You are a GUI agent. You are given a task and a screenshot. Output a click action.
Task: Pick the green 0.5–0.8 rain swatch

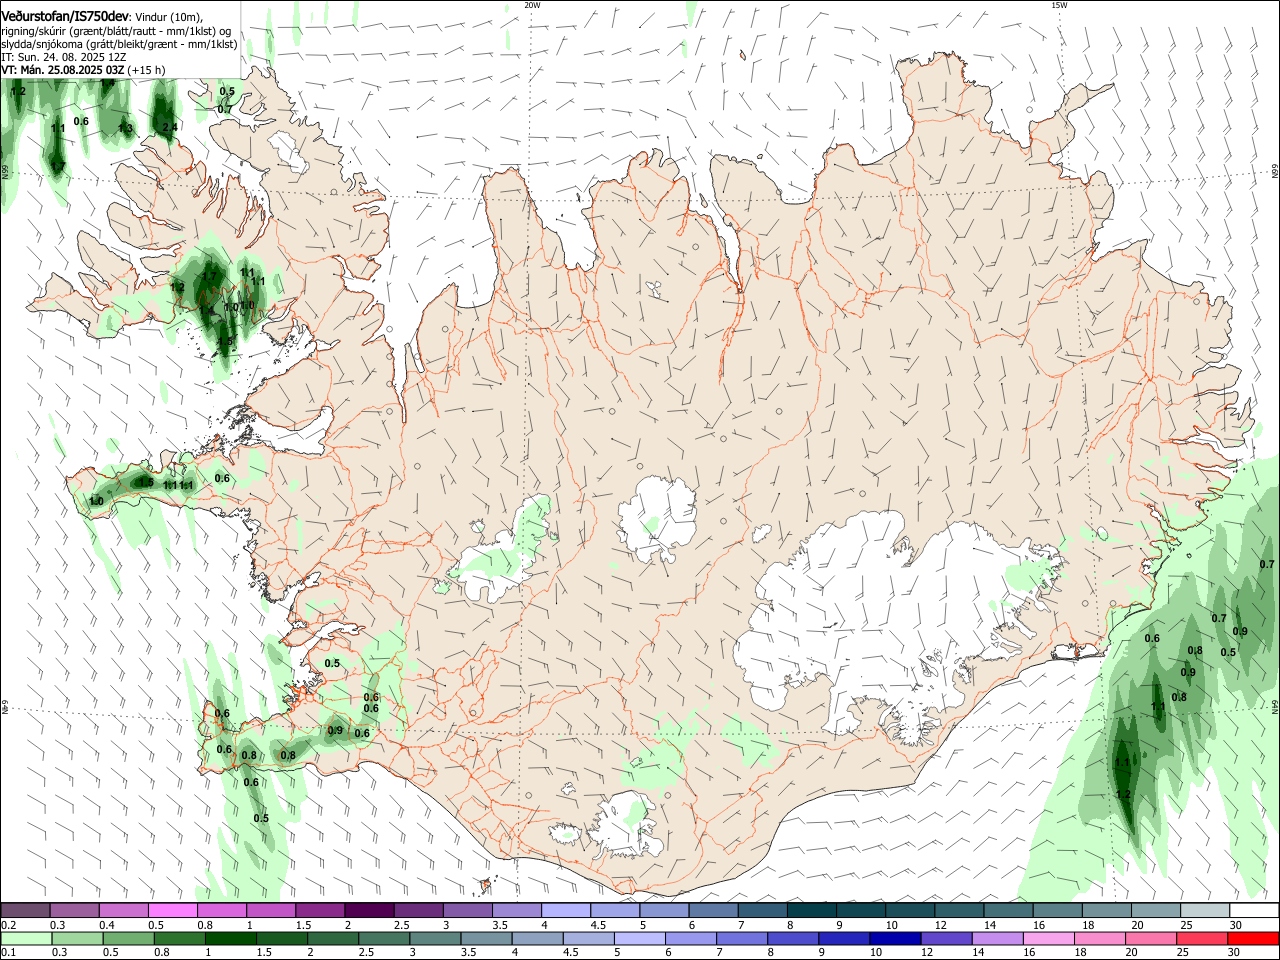pyautogui.click(x=128, y=939)
